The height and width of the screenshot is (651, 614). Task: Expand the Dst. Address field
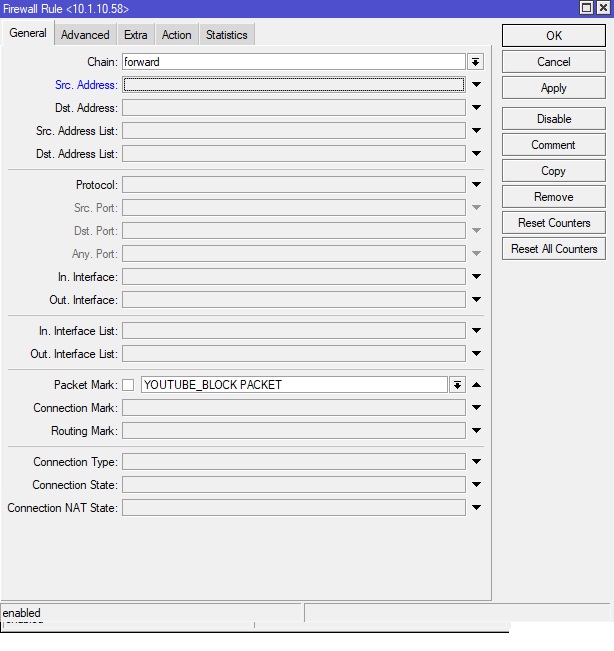click(477, 108)
